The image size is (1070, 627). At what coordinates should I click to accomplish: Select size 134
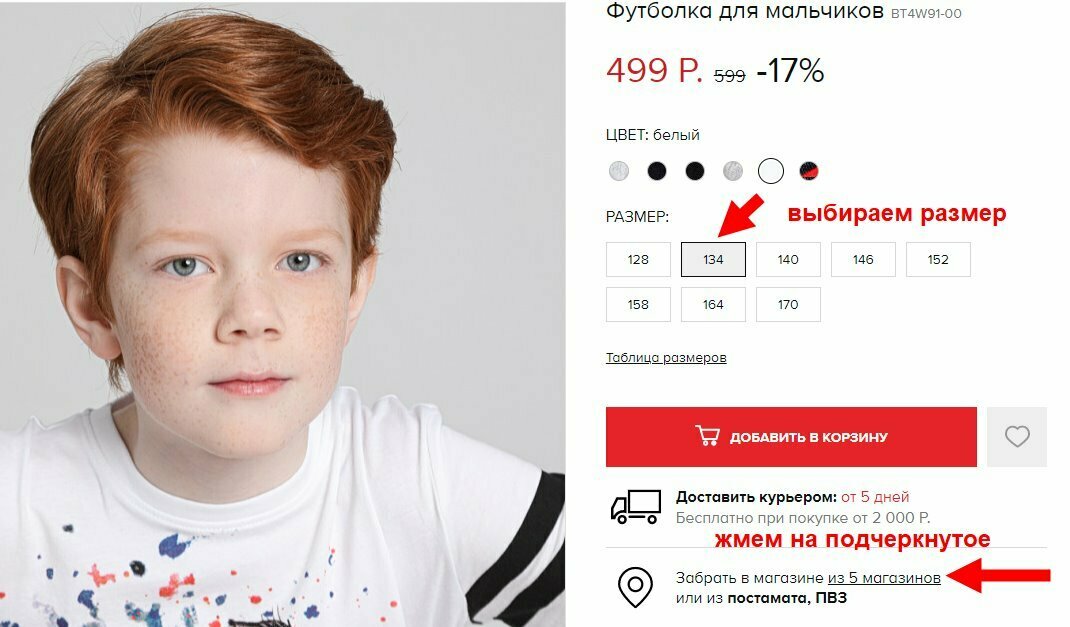tap(713, 259)
